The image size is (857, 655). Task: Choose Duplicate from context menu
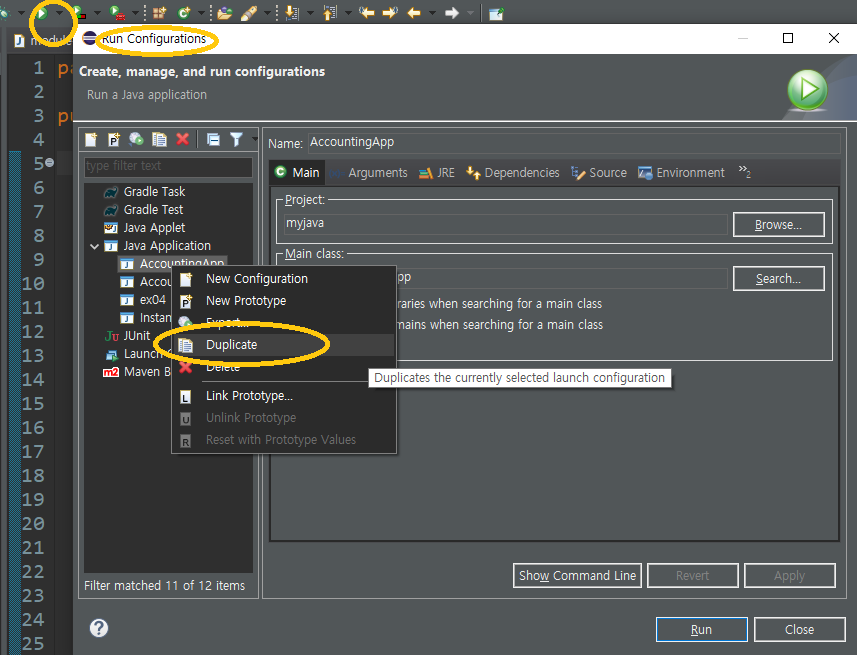[284, 345]
